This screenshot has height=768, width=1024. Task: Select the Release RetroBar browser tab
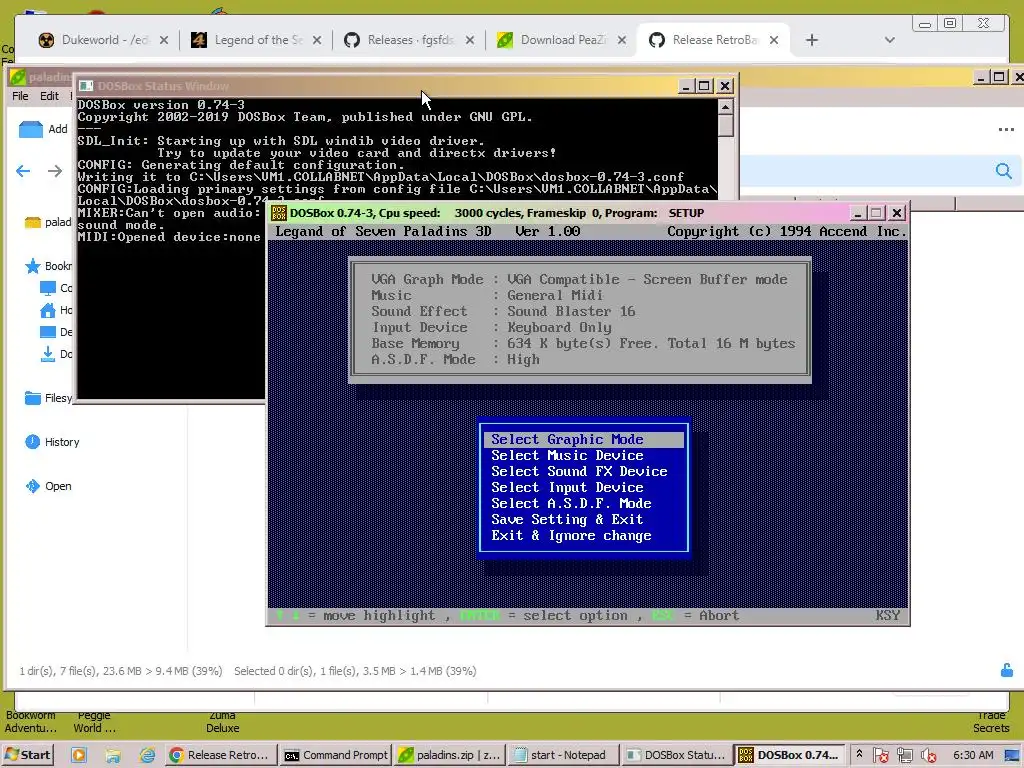point(713,40)
